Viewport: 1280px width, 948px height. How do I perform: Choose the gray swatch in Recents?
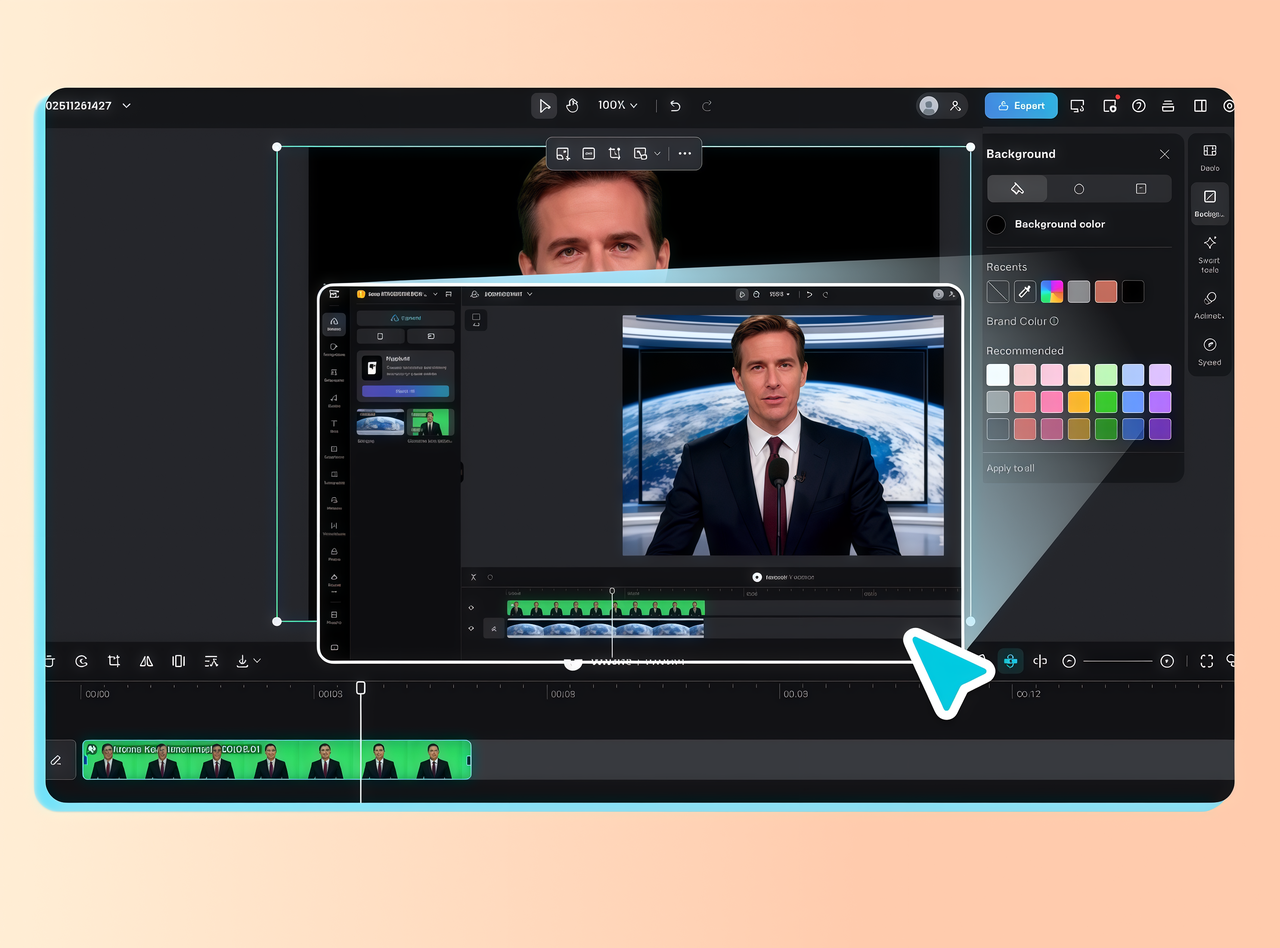(x=1079, y=292)
